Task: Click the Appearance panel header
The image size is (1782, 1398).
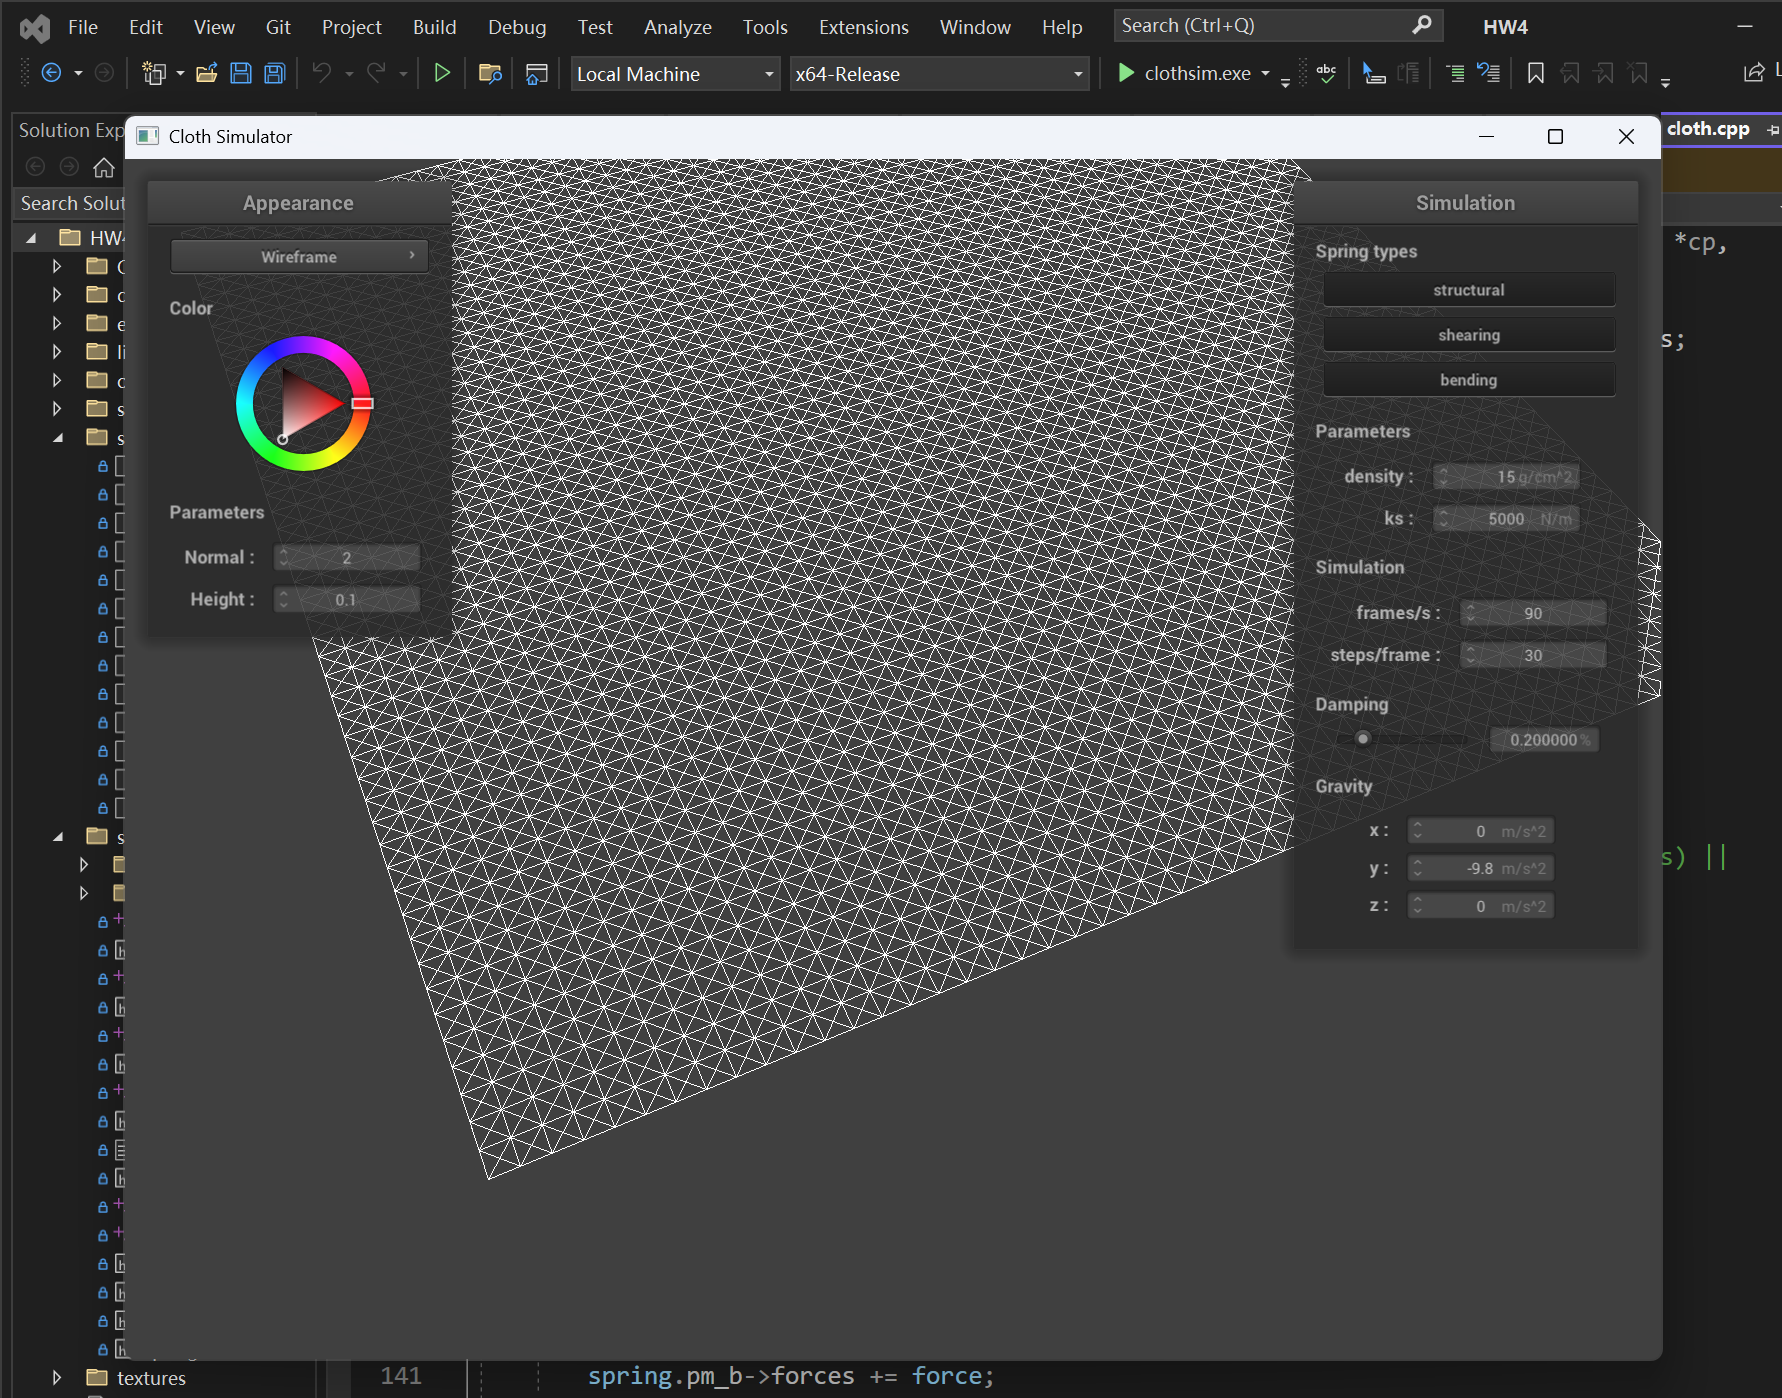Action: tap(298, 203)
